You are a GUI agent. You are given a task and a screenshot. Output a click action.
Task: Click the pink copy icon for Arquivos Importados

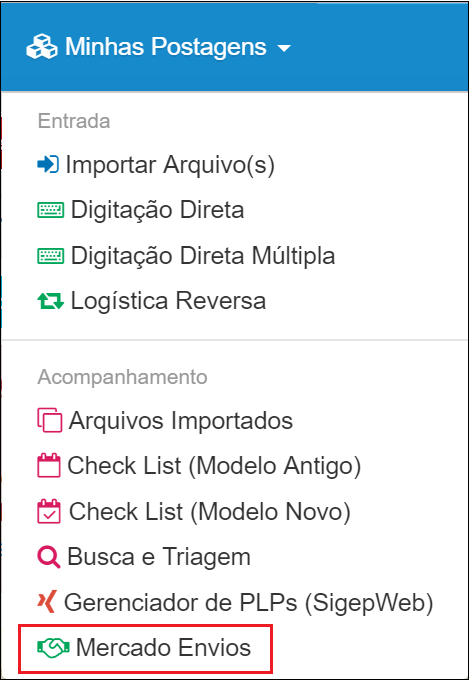coord(49,420)
